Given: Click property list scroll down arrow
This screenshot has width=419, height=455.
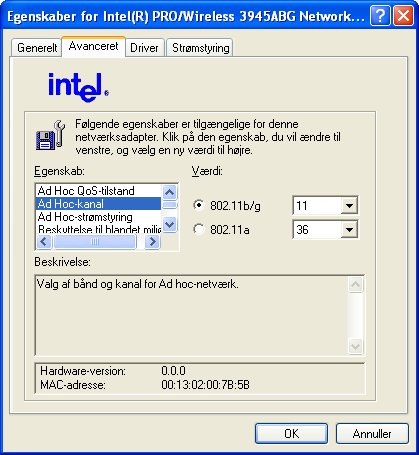Looking at the screenshot, I should click(x=170, y=225).
